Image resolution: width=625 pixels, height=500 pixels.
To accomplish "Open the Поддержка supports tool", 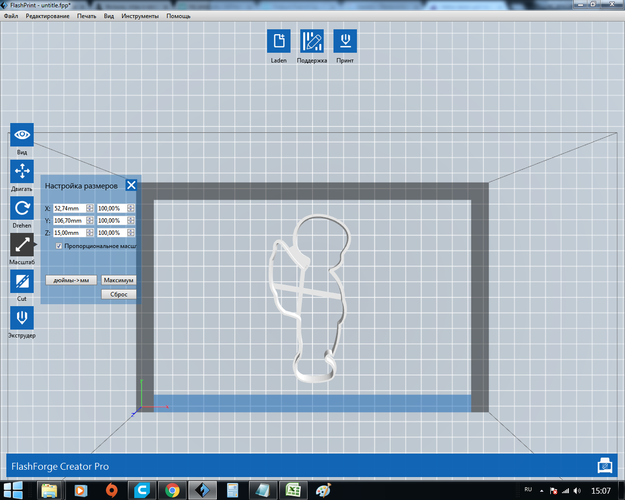I will click(x=312, y=41).
